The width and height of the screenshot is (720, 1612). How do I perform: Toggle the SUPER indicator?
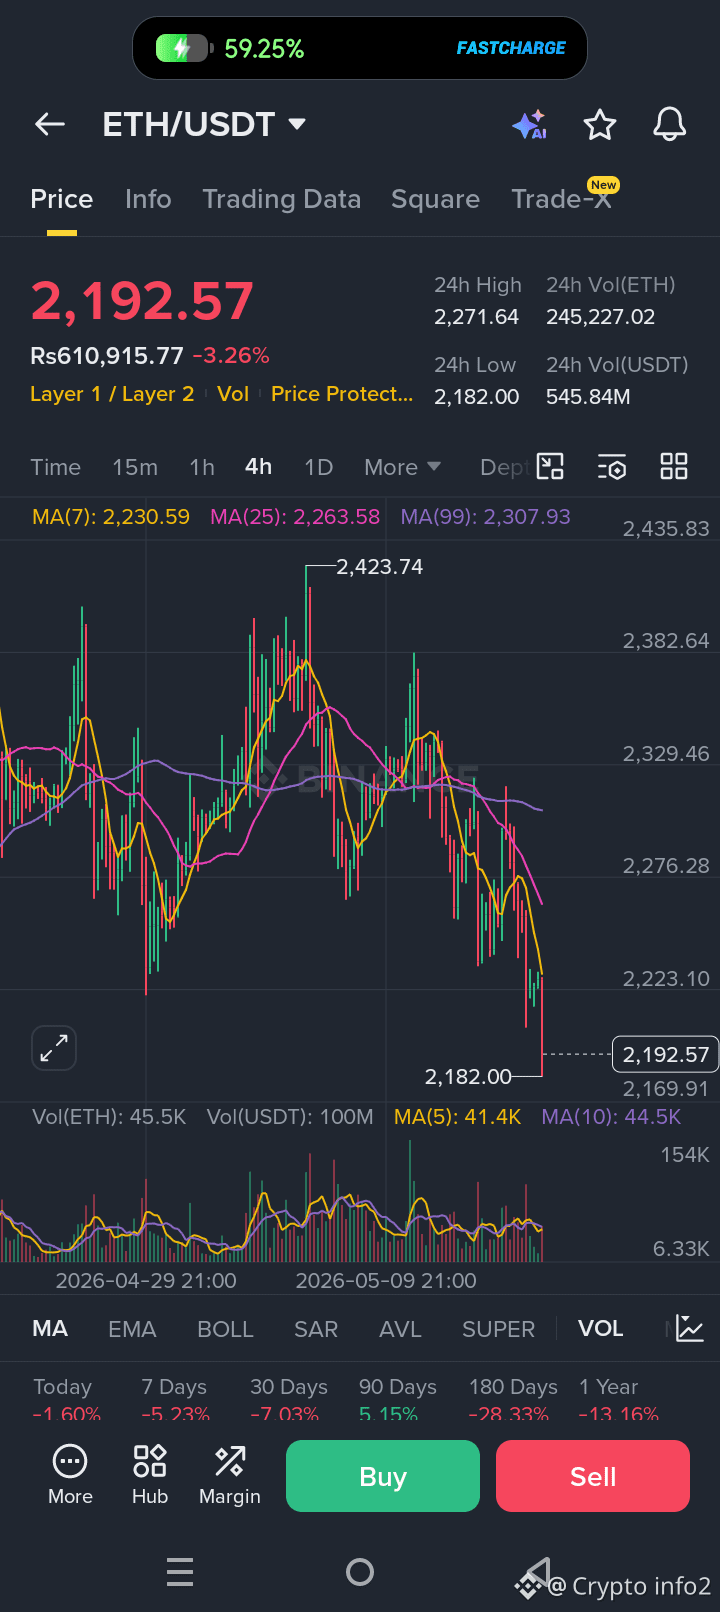[498, 1329]
